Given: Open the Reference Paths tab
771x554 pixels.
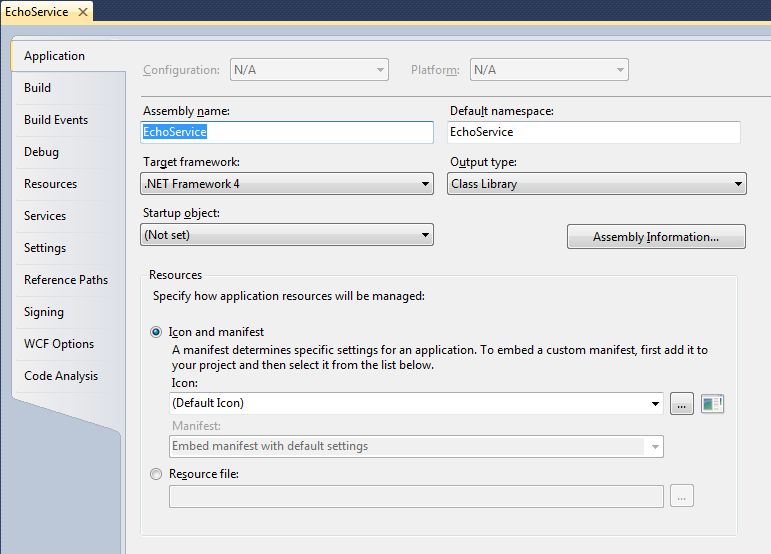Looking at the screenshot, I should tap(66, 280).
